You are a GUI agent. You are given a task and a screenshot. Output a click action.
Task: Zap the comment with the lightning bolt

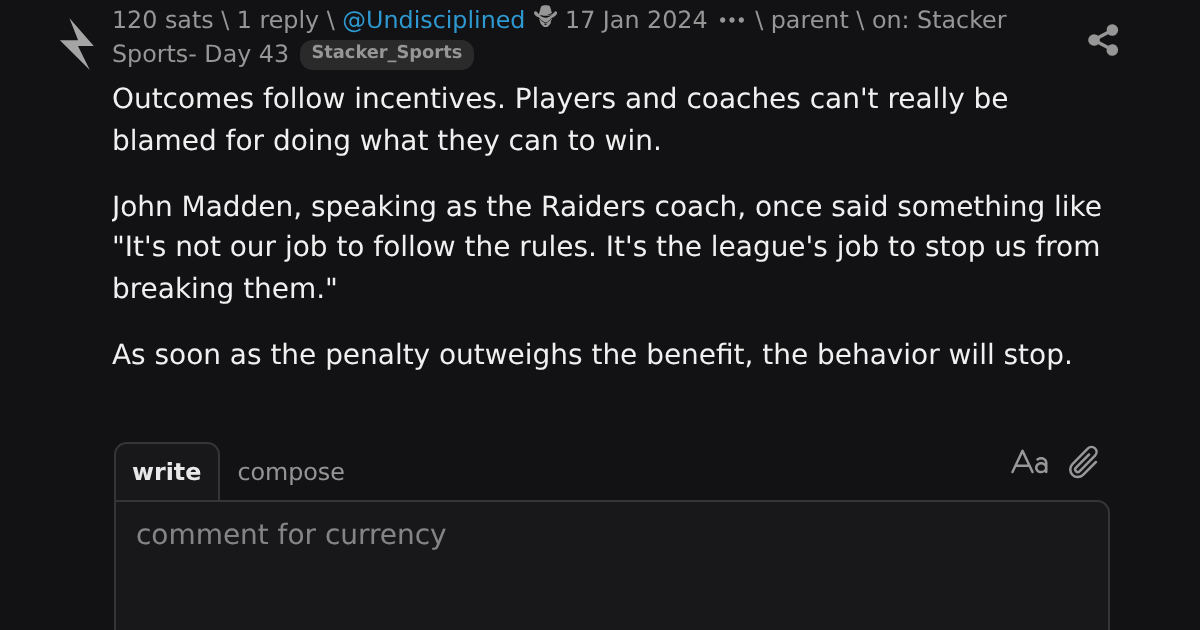tap(77, 44)
